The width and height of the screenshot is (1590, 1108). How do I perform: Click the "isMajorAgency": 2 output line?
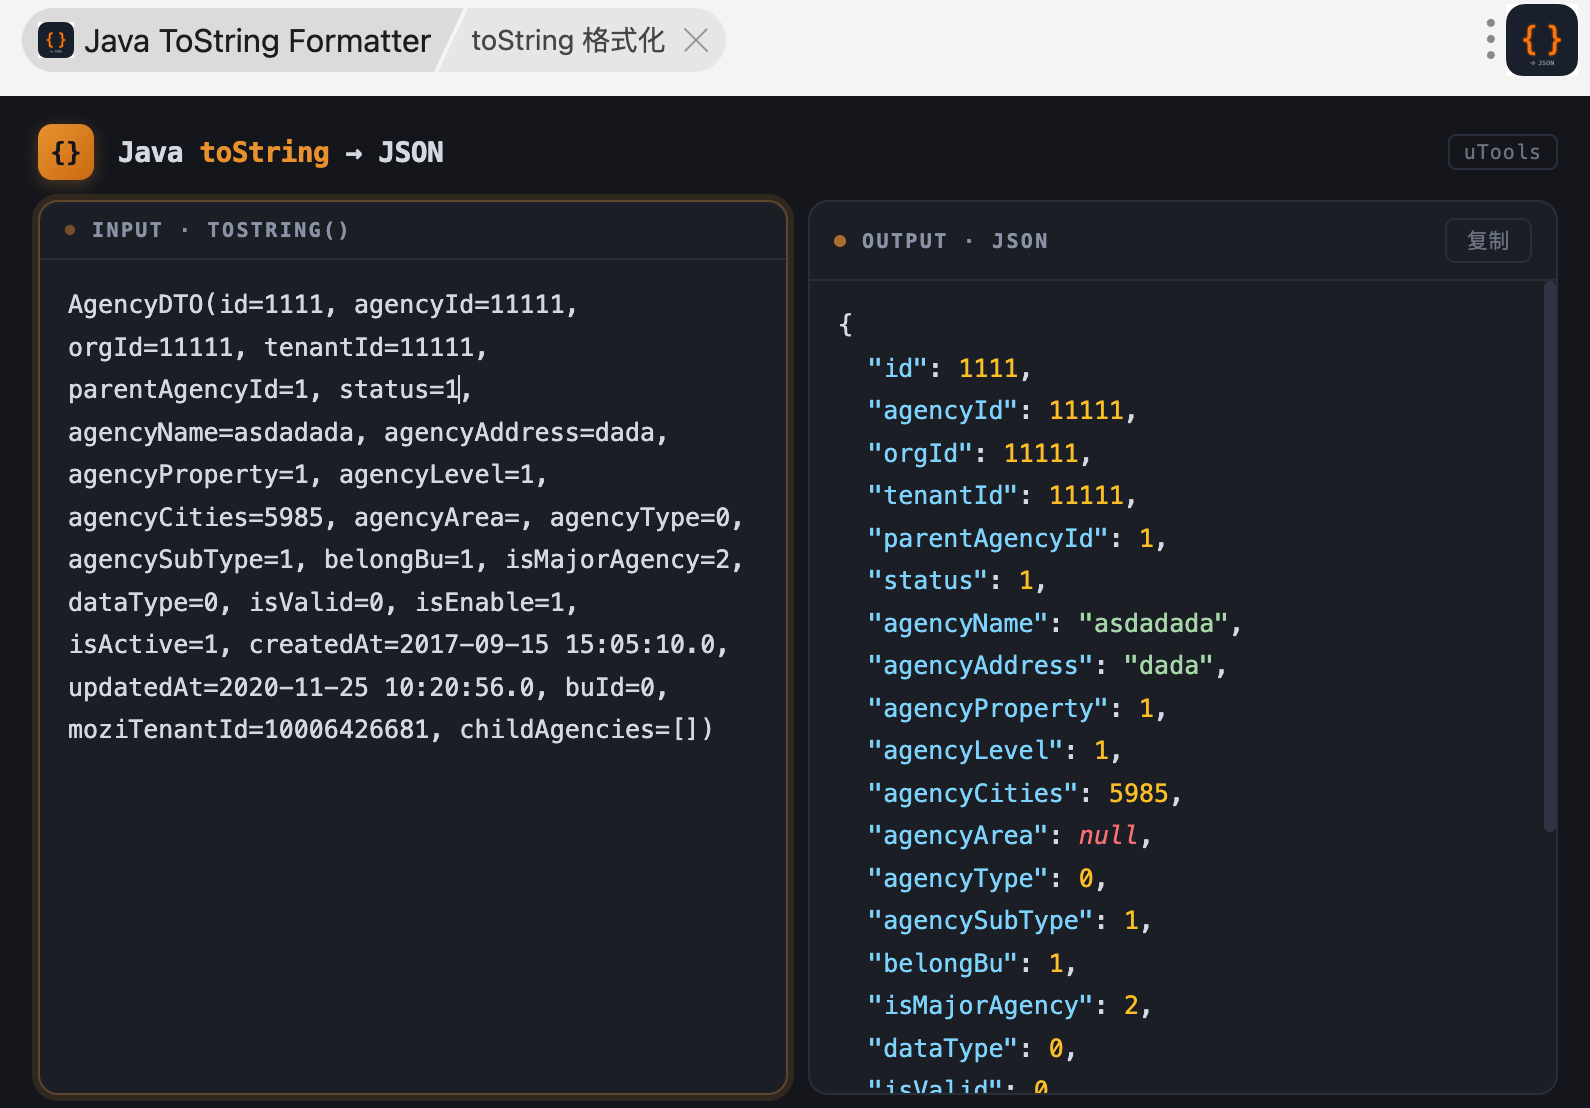1010,1005
